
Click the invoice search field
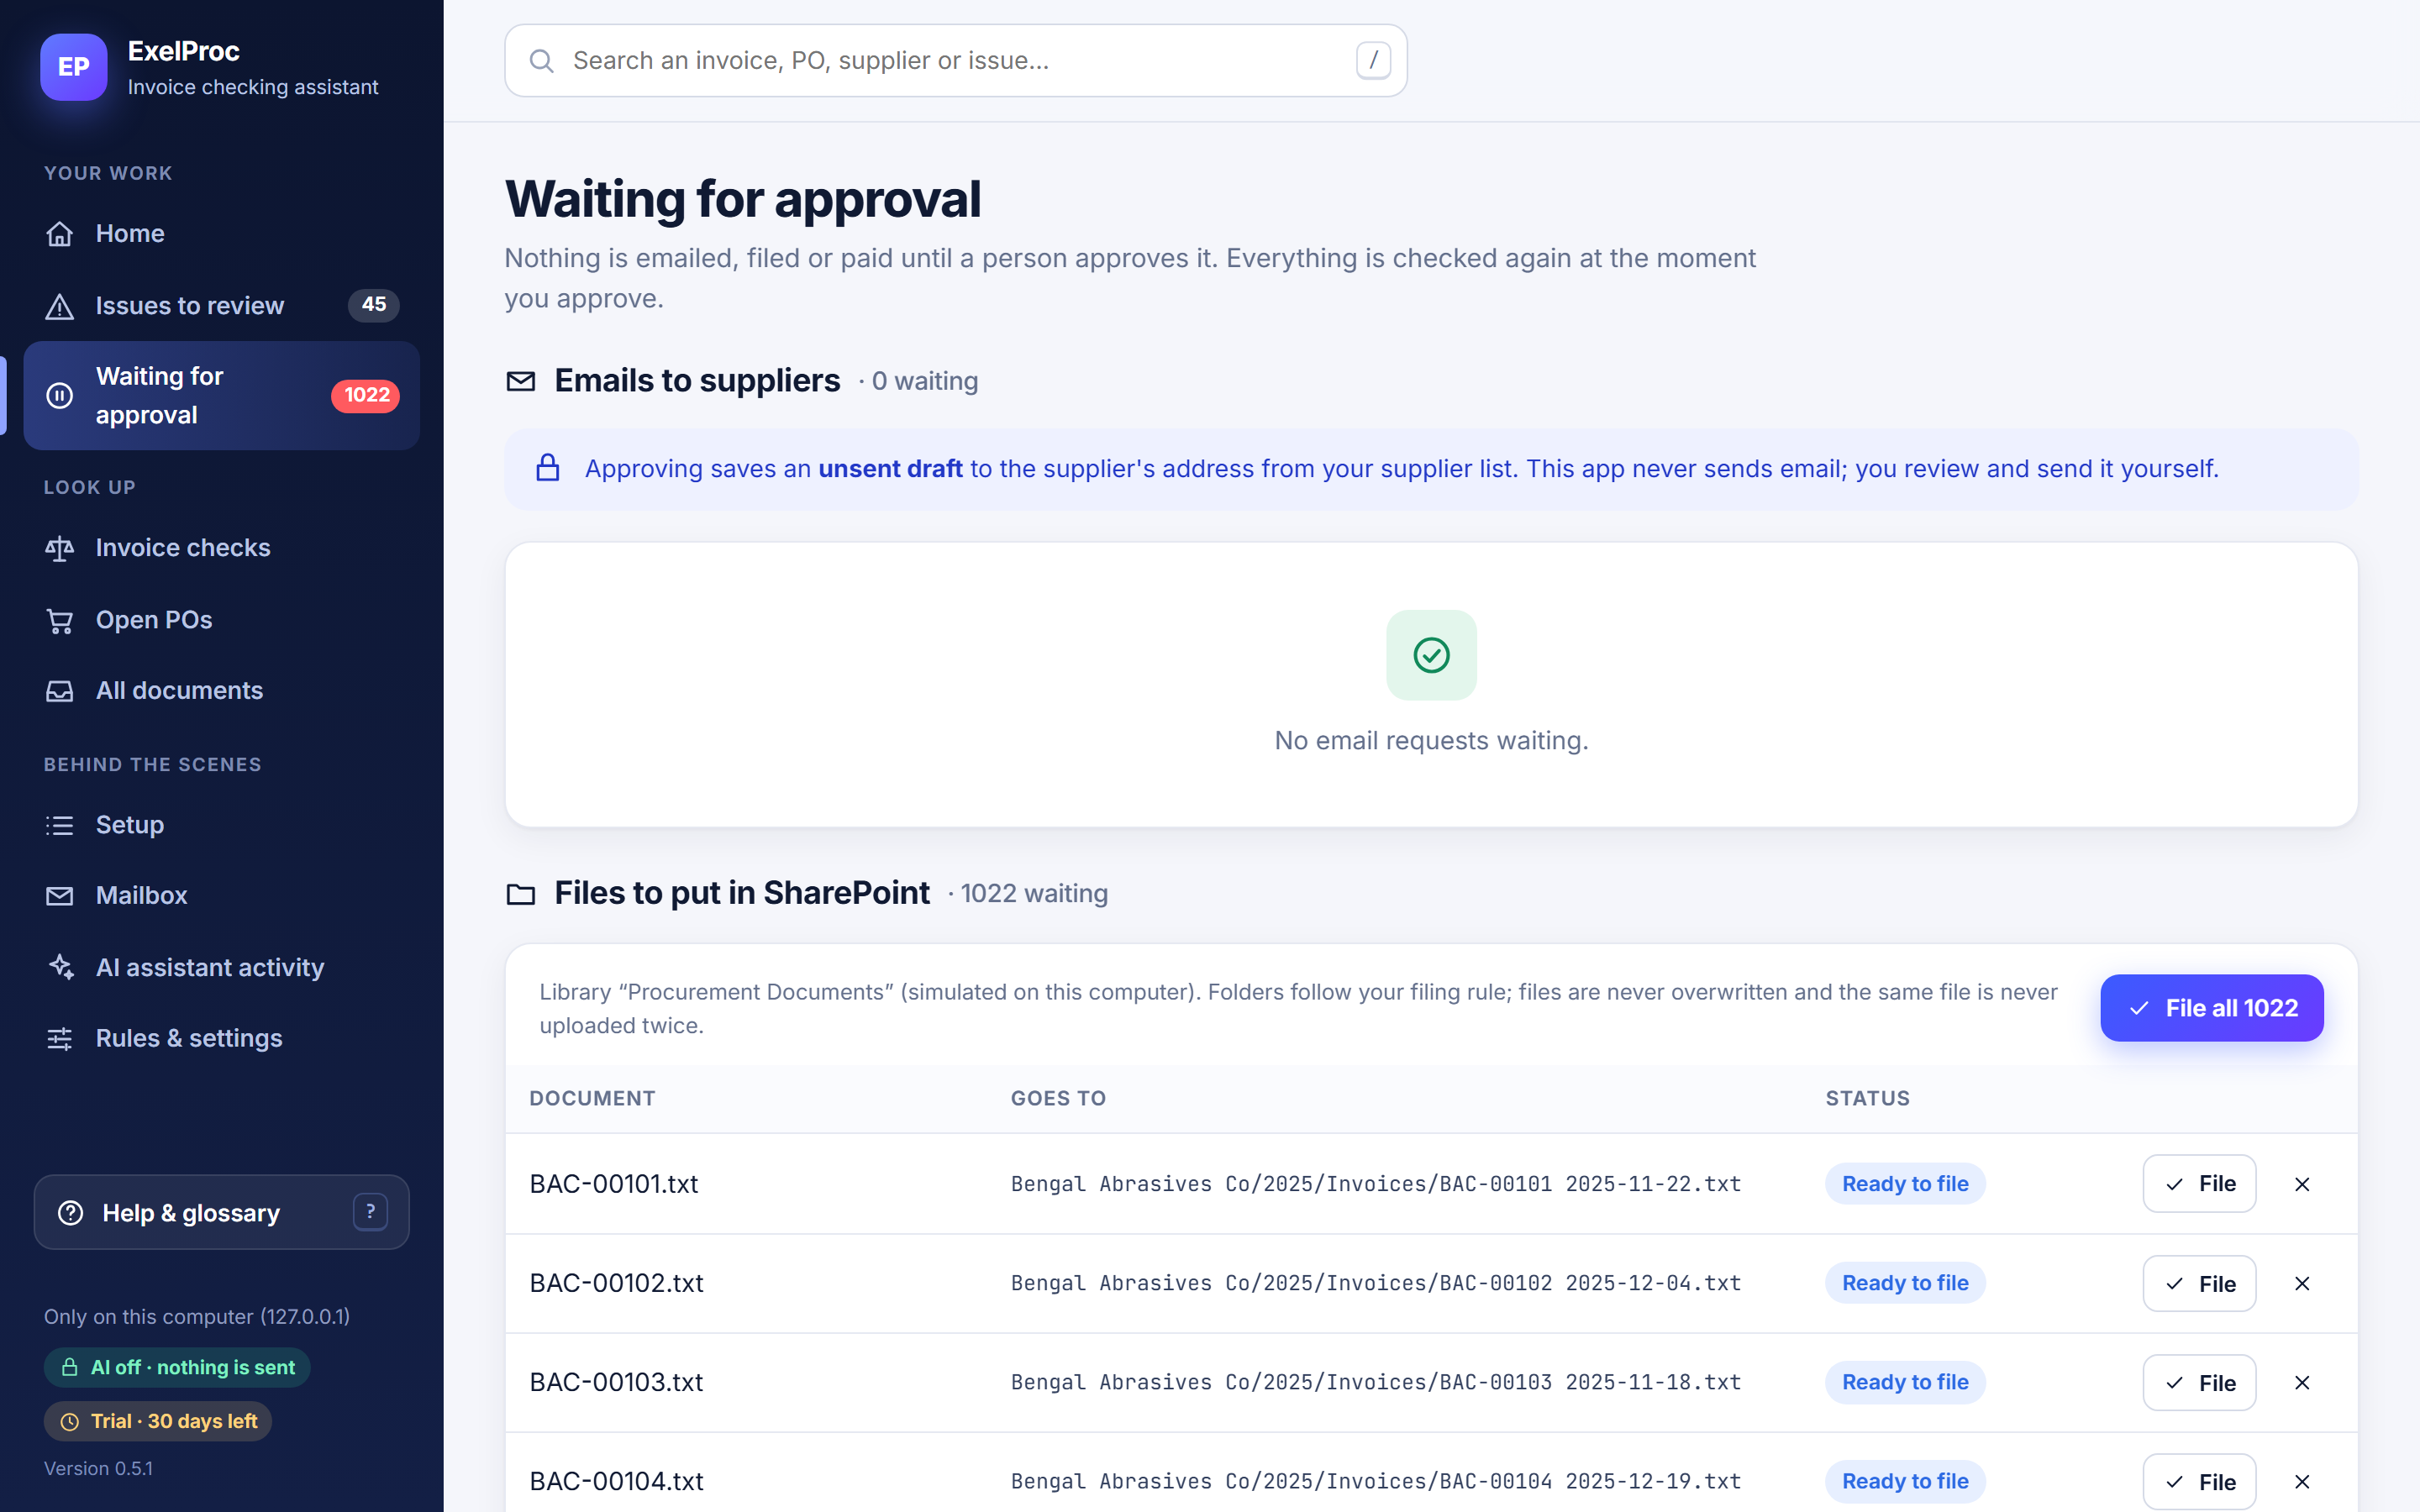(x=955, y=61)
